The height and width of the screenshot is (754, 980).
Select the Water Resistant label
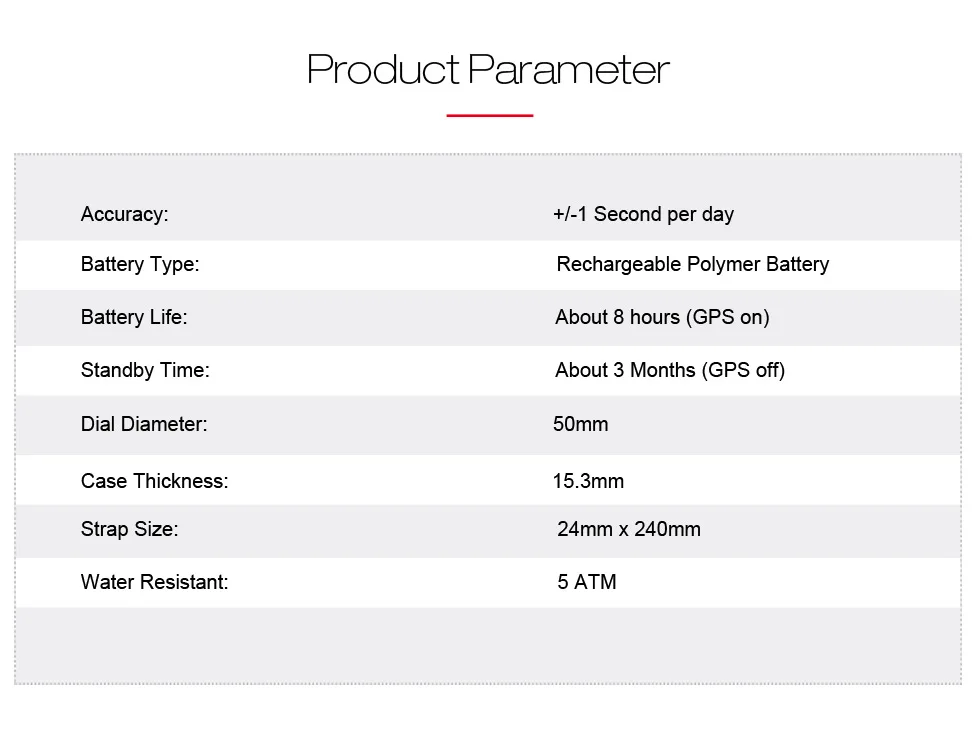(154, 582)
